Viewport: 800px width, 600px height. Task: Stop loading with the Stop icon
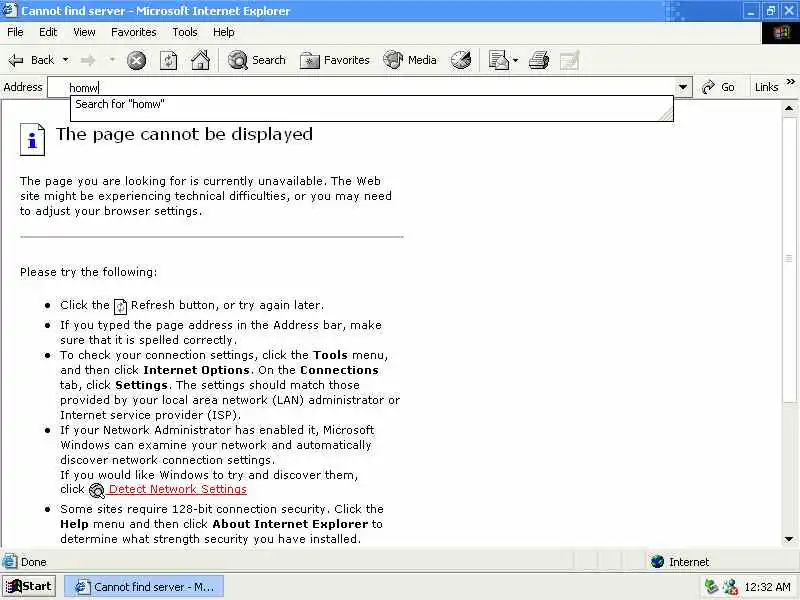[136, 61]
